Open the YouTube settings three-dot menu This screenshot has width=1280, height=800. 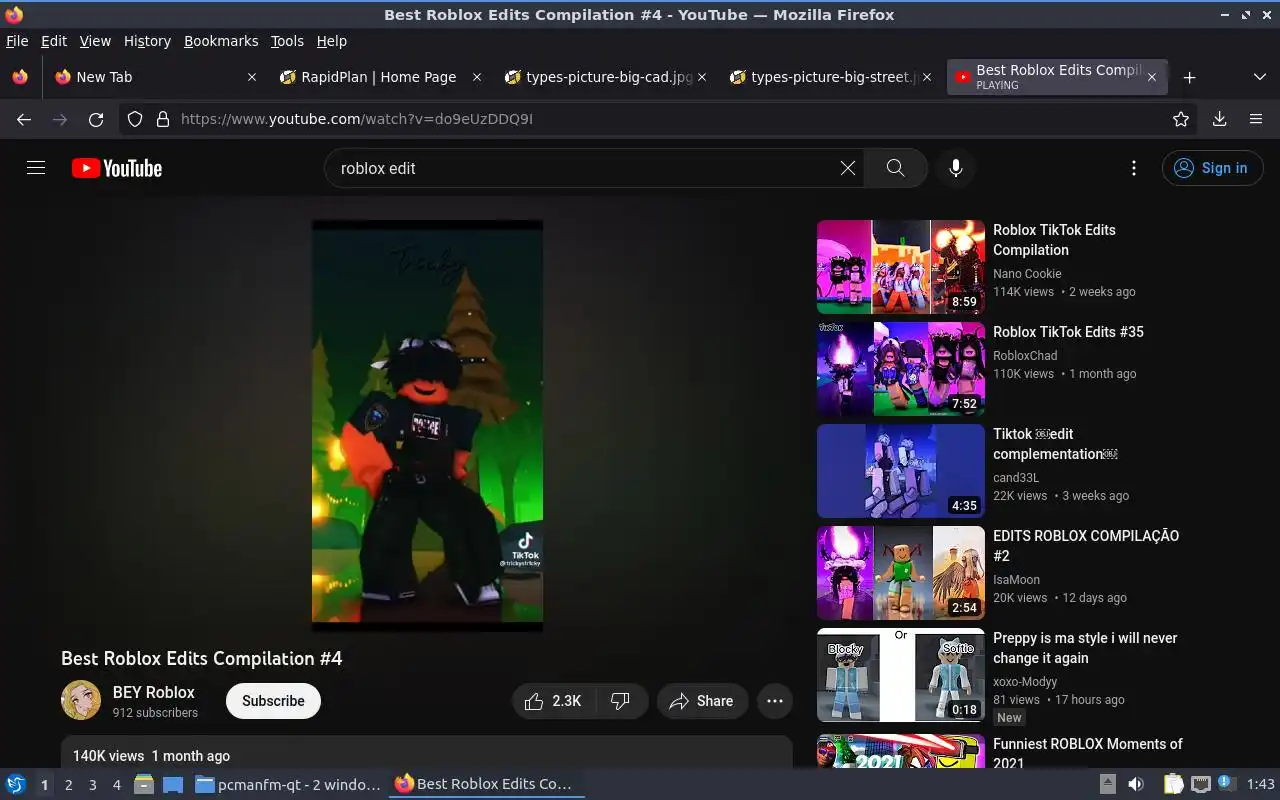click(x=1133, y=168)
